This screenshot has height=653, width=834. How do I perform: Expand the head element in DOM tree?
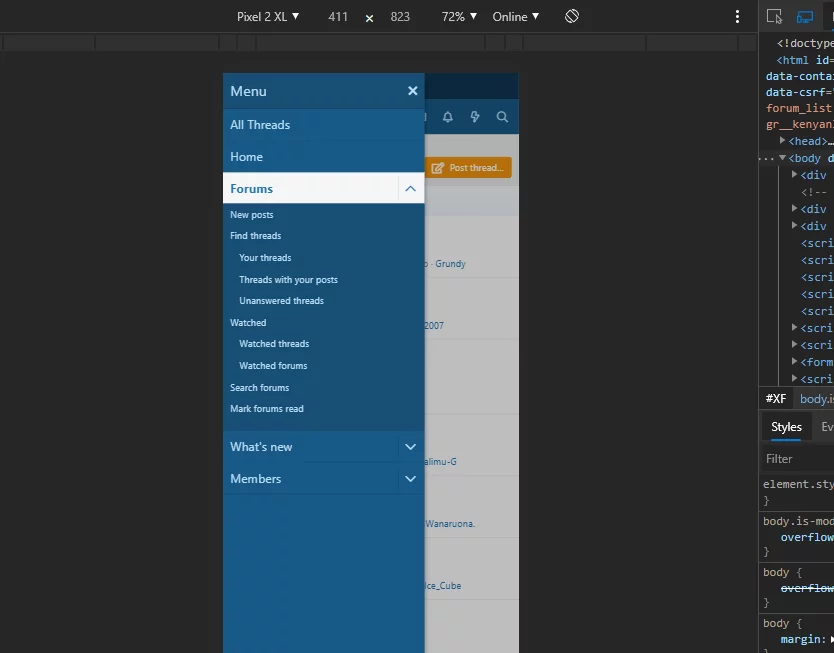[782, 140]
